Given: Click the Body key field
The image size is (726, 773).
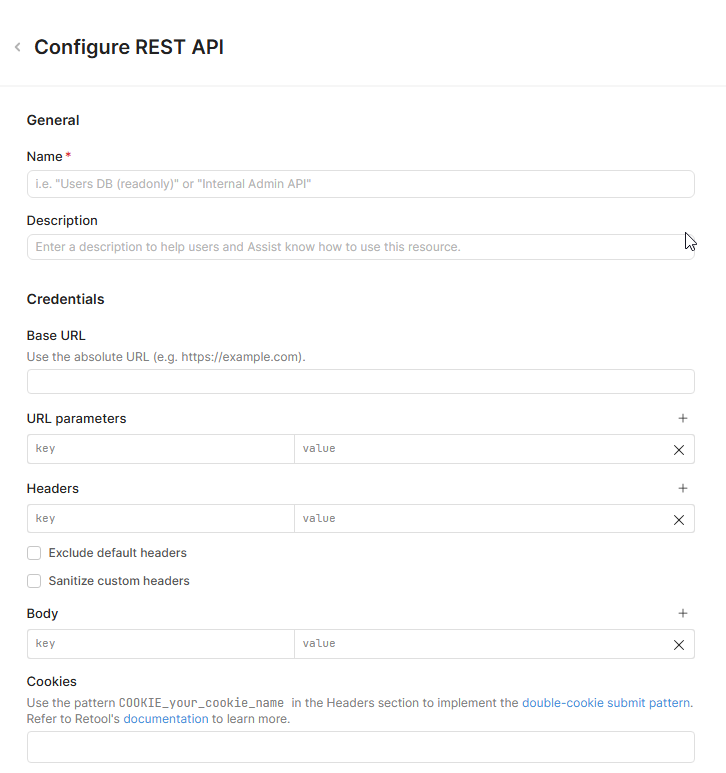Looking at the screenshot, I should coord(160,644).
